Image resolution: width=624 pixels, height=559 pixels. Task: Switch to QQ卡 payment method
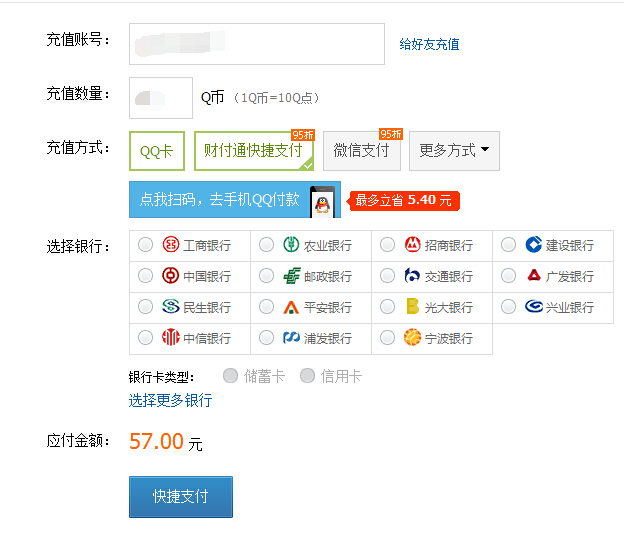(157, 151)
